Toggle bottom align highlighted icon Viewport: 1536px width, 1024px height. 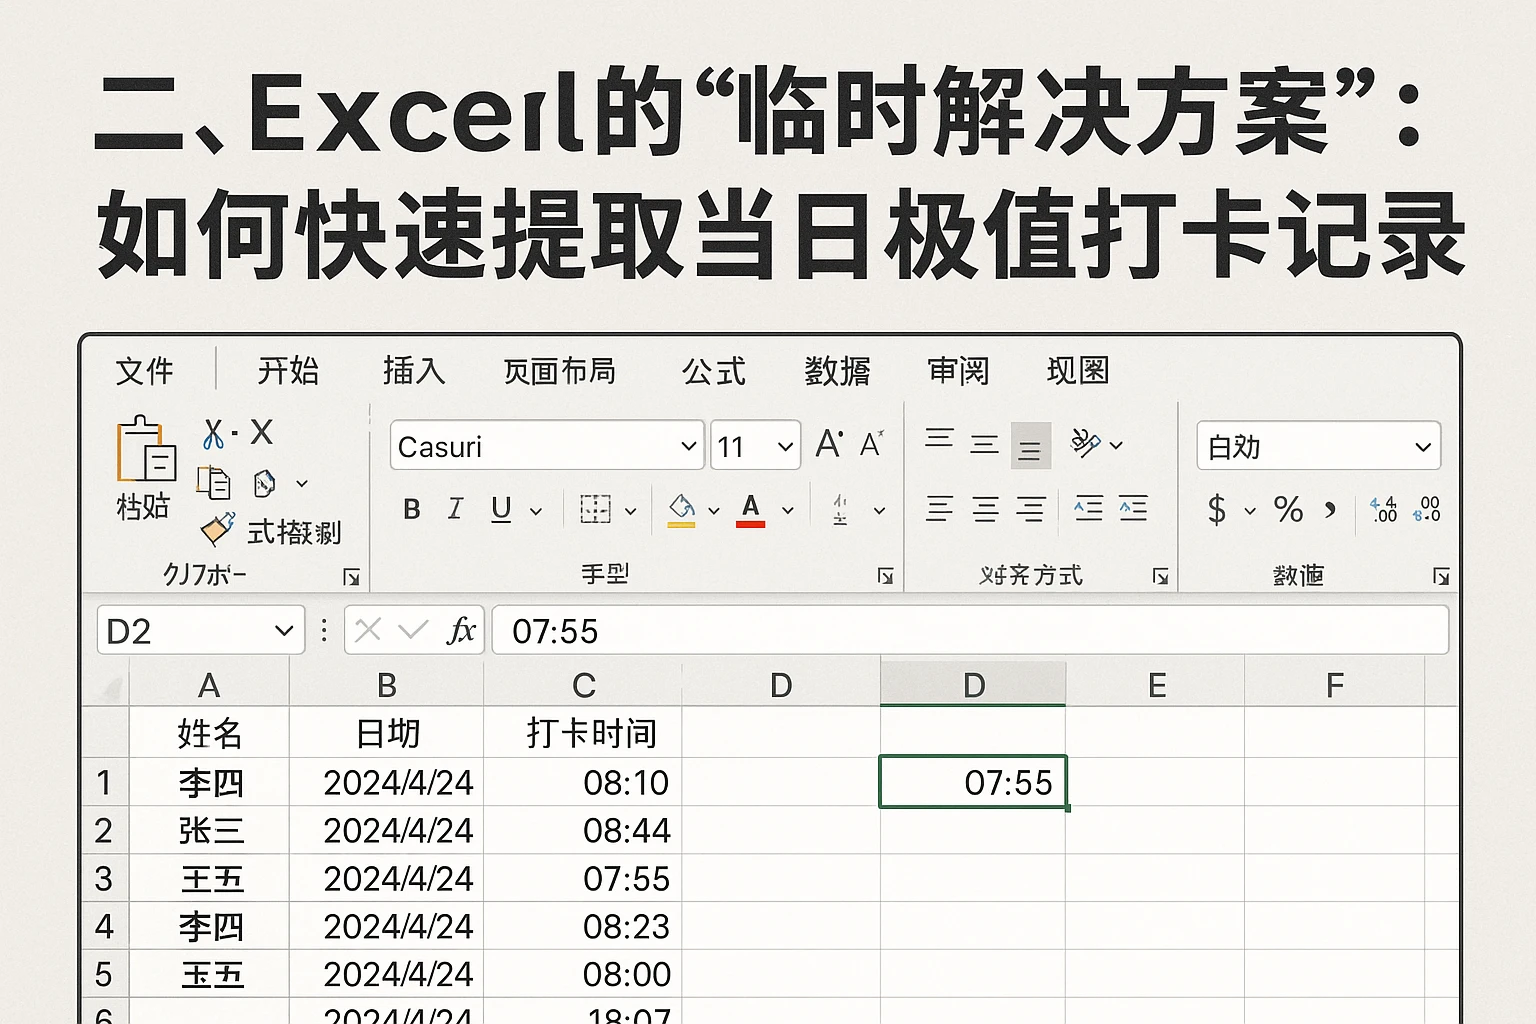[1030, 446]
